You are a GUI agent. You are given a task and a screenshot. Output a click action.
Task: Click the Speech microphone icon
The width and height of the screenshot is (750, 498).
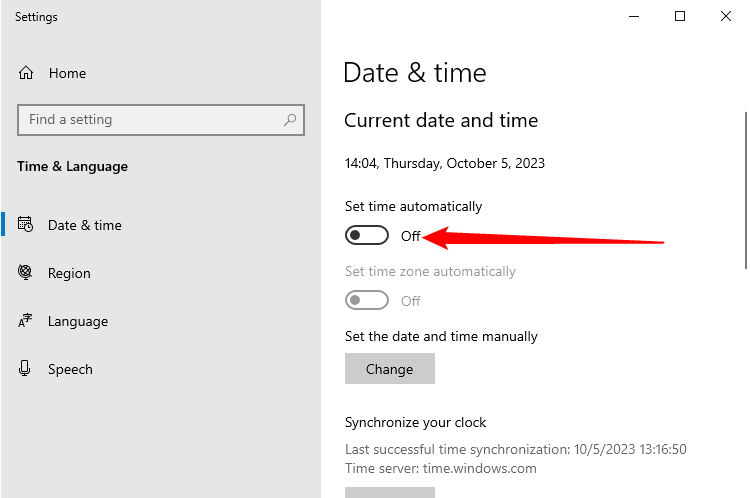pyautogui.click(x=26, y=369)
